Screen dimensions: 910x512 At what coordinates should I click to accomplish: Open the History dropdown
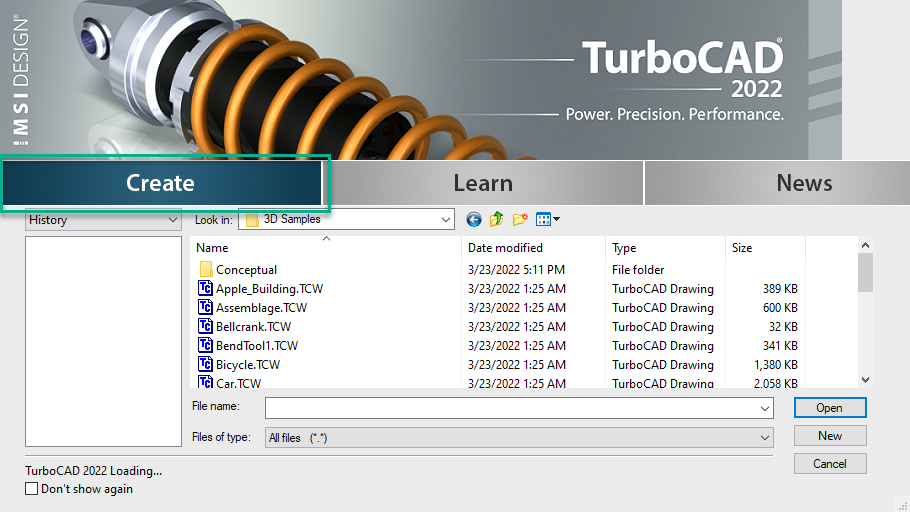[103, 220]
